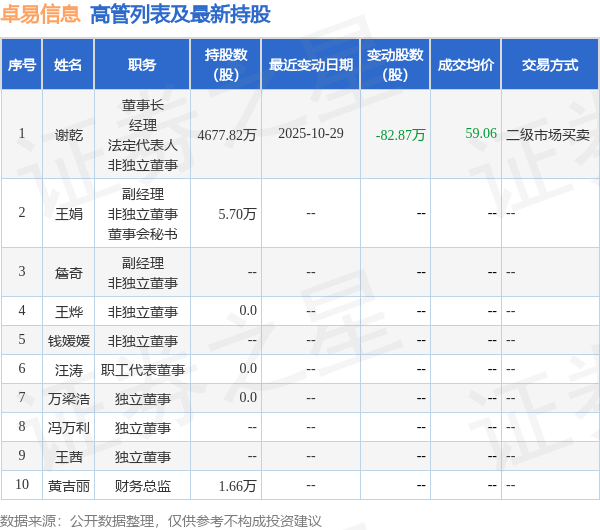The height and width of the screenshot is (530, 600).
Task: Select the average price '59.06'
Action: pos(481,133)
